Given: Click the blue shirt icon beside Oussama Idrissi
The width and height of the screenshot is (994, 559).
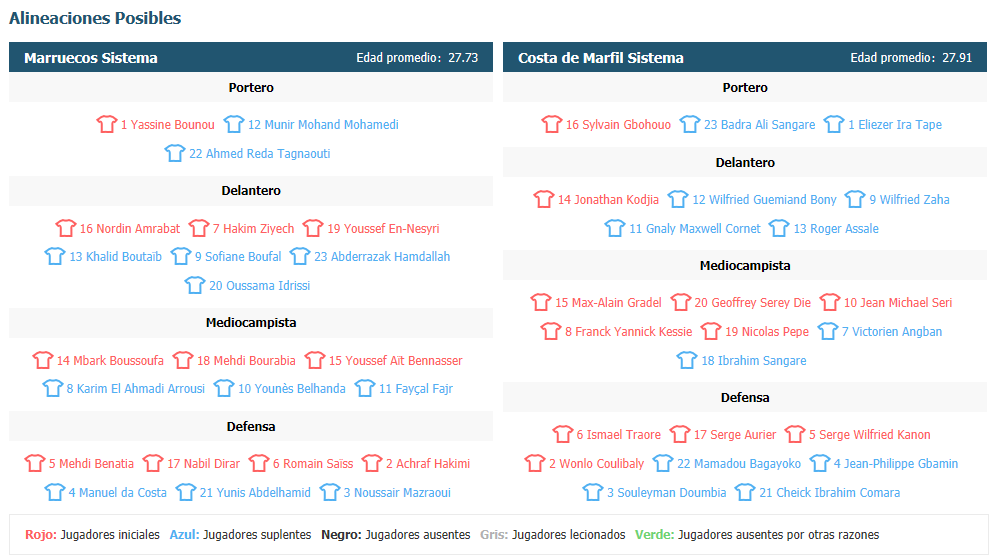Looking at the screenshot, I should point(195,285).
